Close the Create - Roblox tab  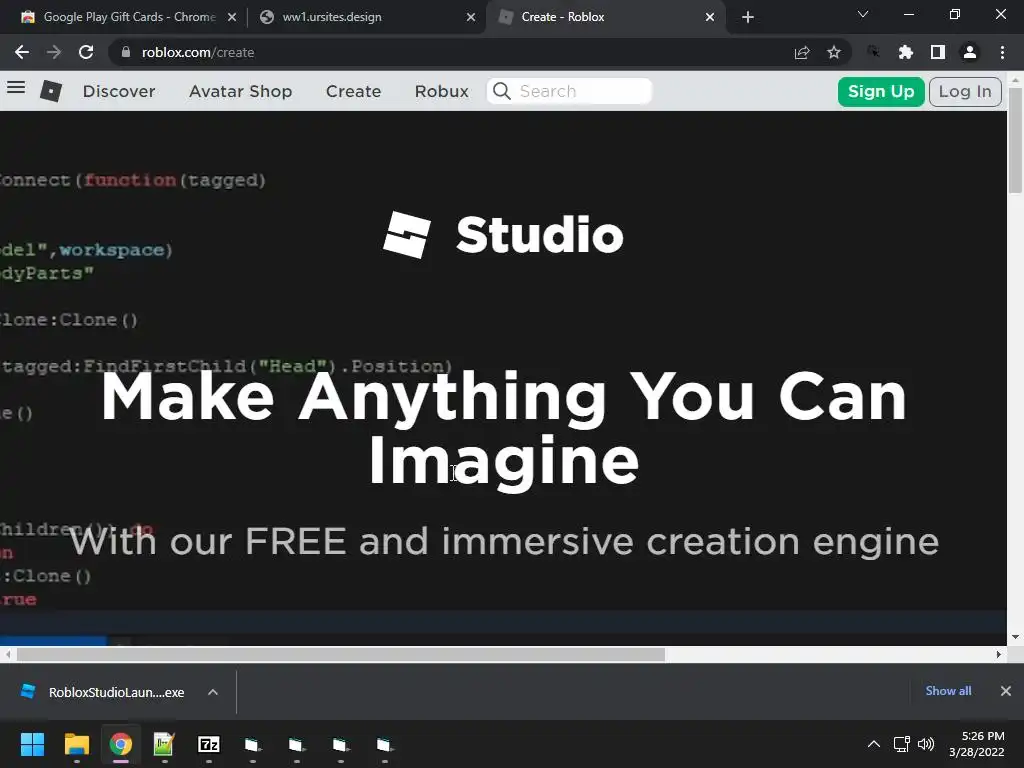tap(710, 18)
